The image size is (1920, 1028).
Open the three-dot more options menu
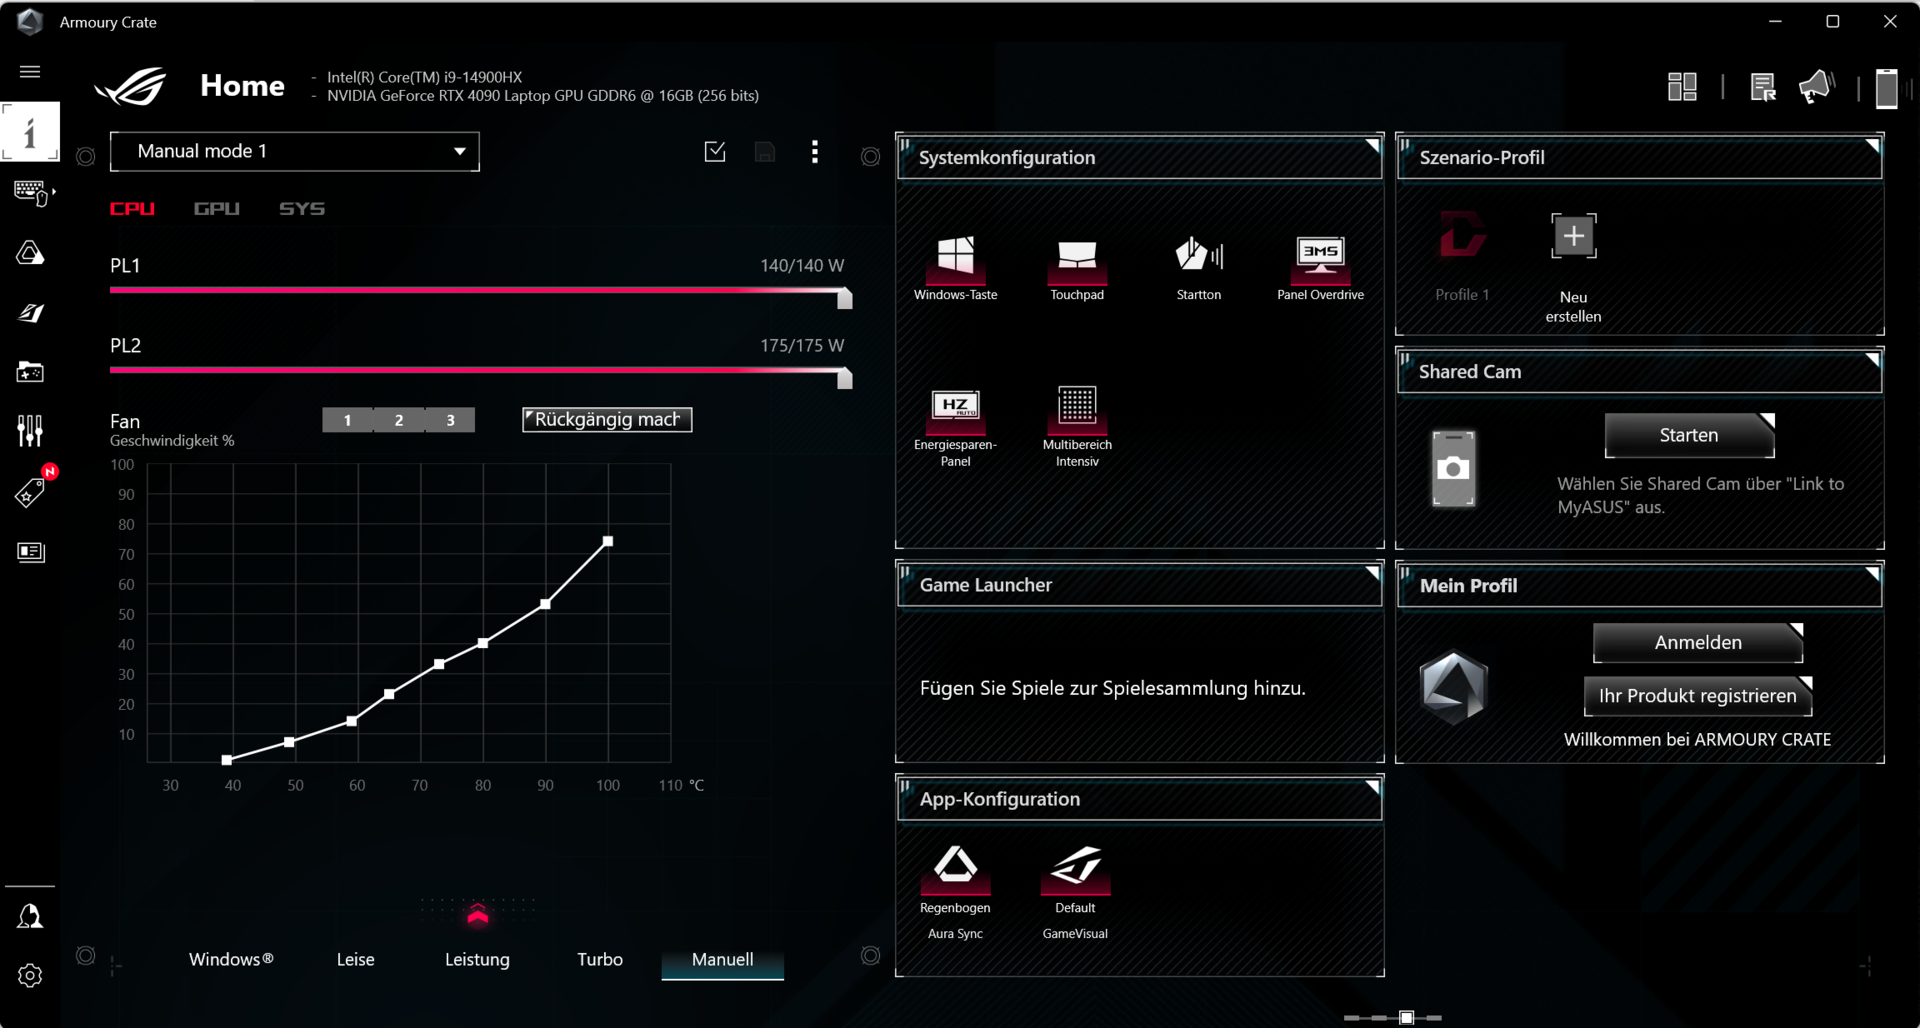[x=815, y=151]
